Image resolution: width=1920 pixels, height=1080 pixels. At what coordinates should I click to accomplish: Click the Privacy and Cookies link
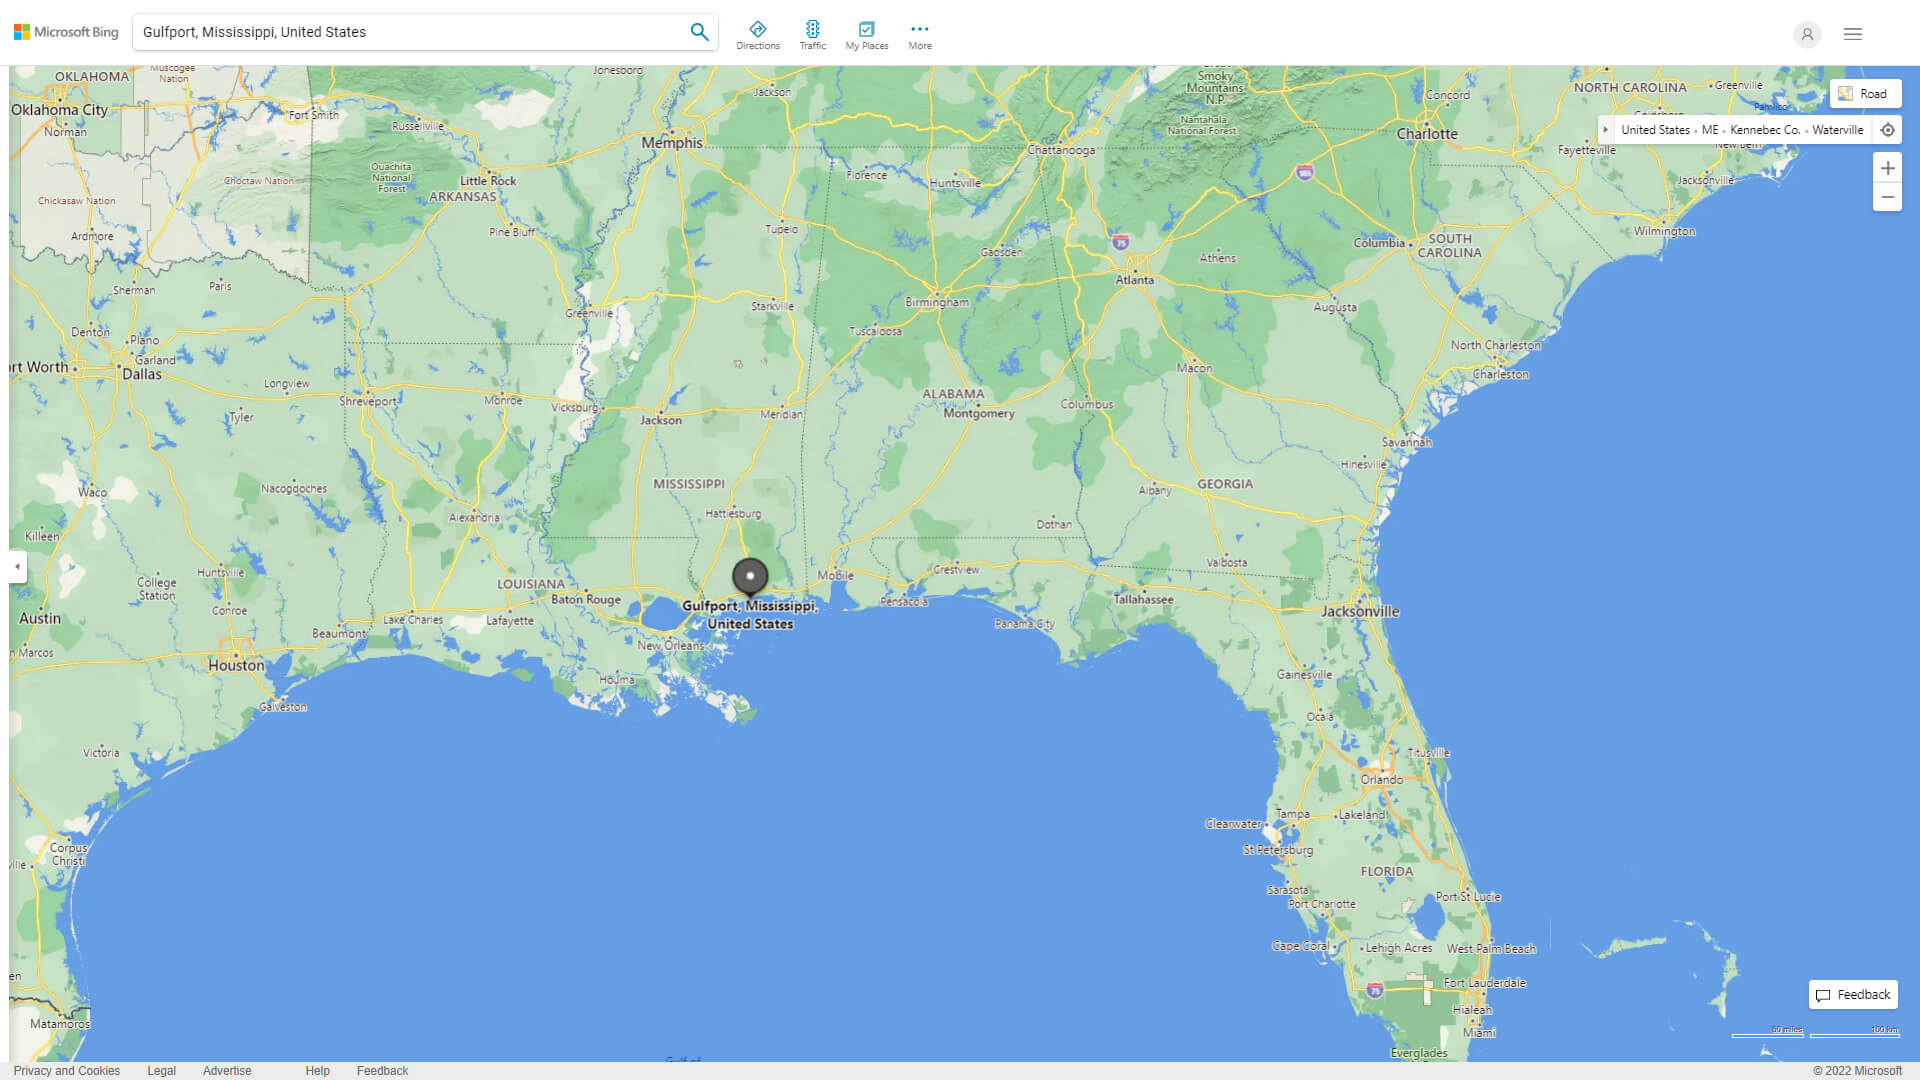click(x=66, y=1069)
